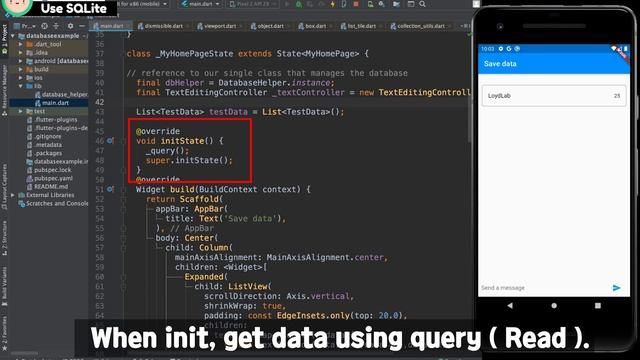Switch to the viewport.dart tab
This screenshot has width=640, height=360.
point(220,26)
